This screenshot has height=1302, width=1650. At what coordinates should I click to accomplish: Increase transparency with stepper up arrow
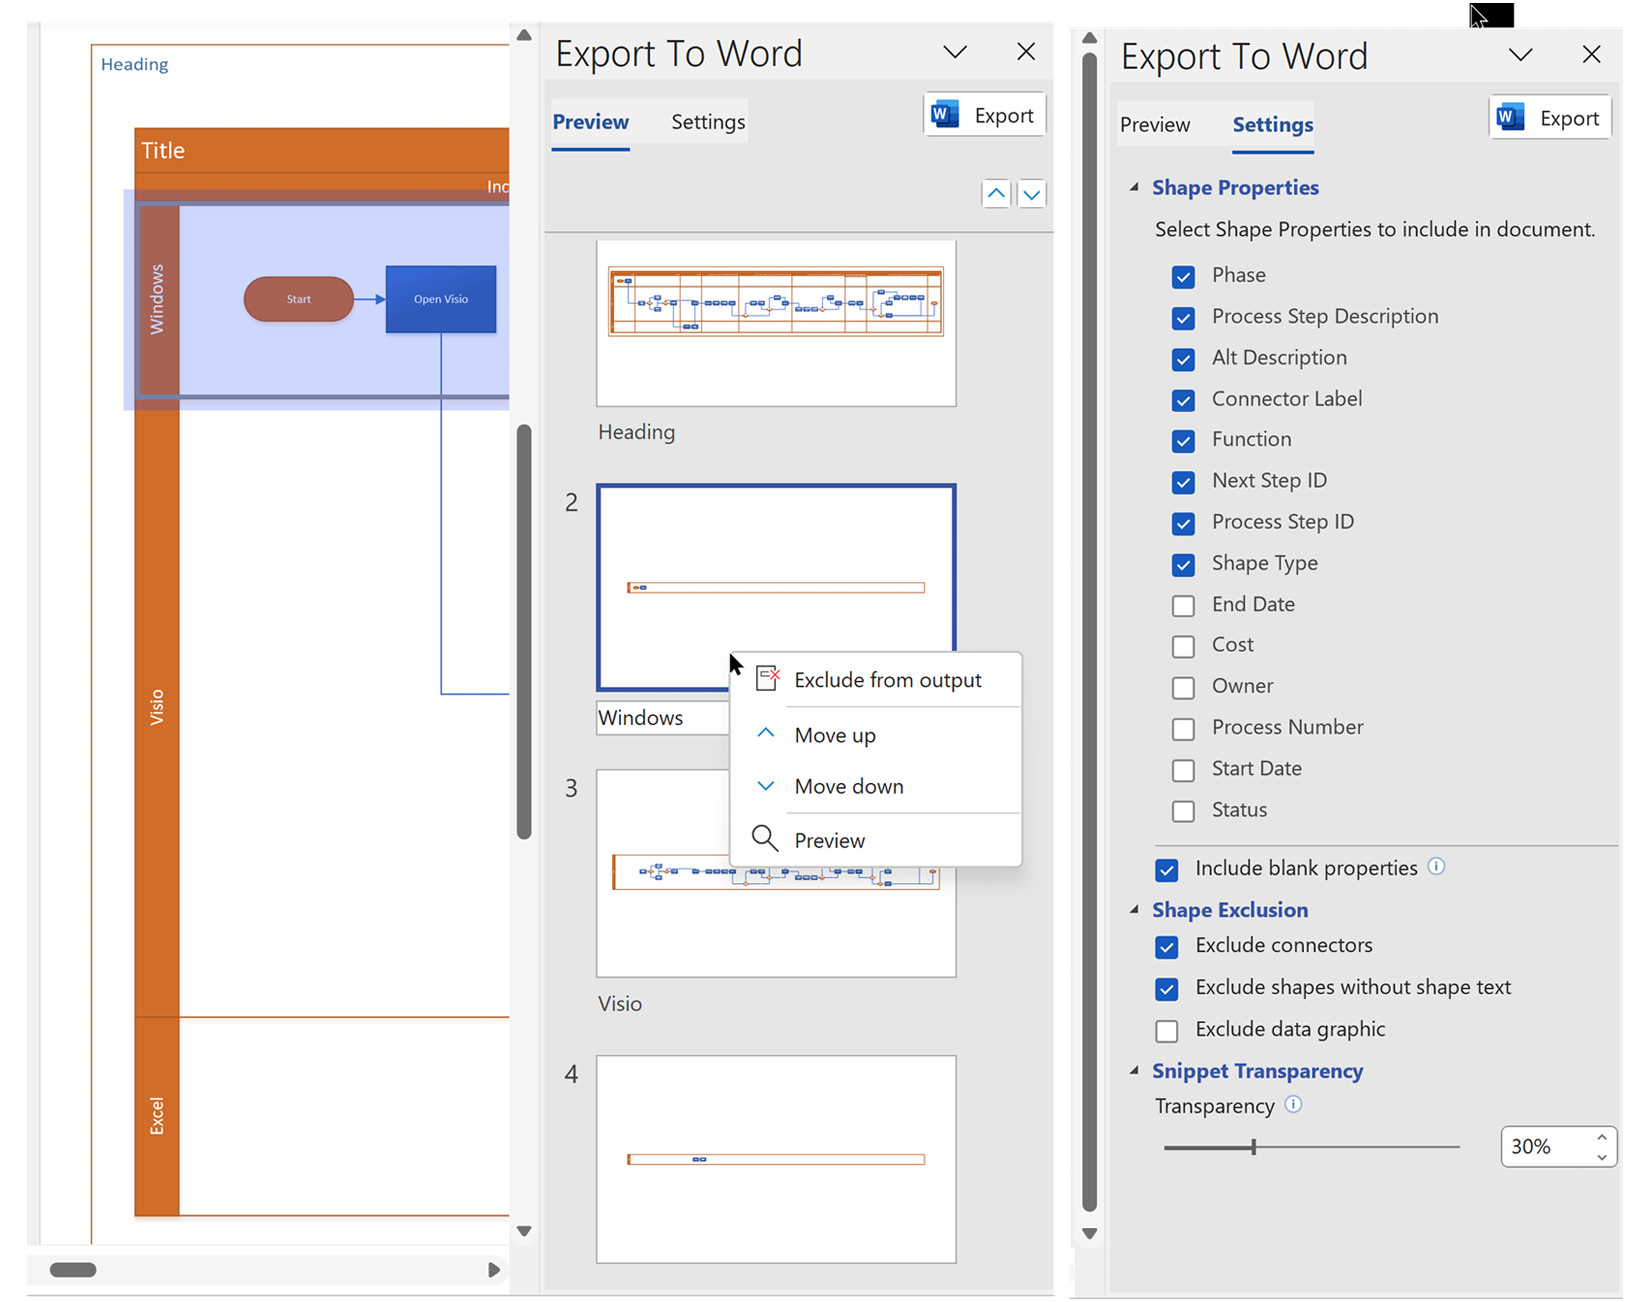1602,1137
